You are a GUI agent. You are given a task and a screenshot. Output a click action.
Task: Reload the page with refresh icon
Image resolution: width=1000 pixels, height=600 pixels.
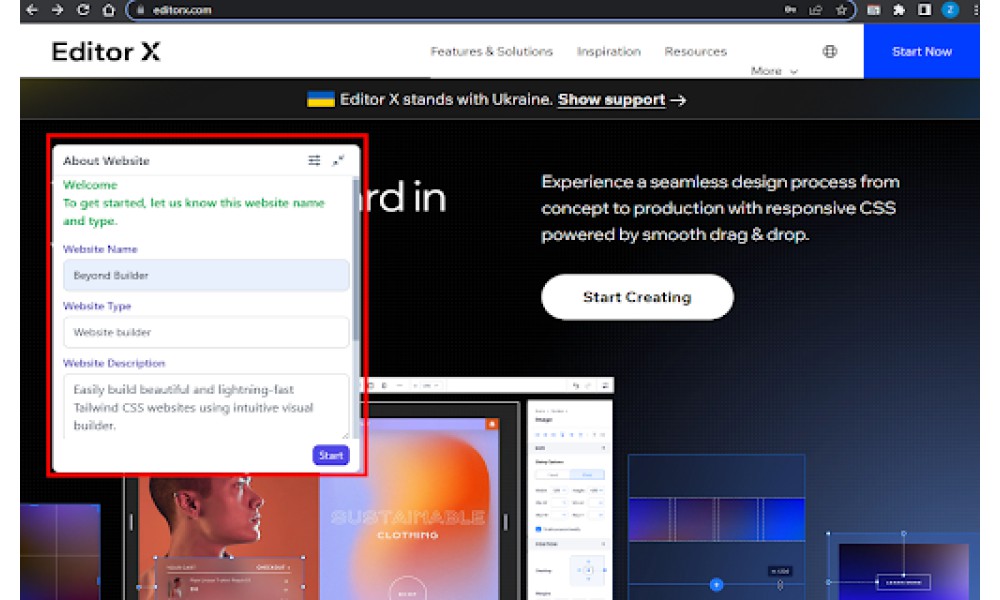[83, 10]
